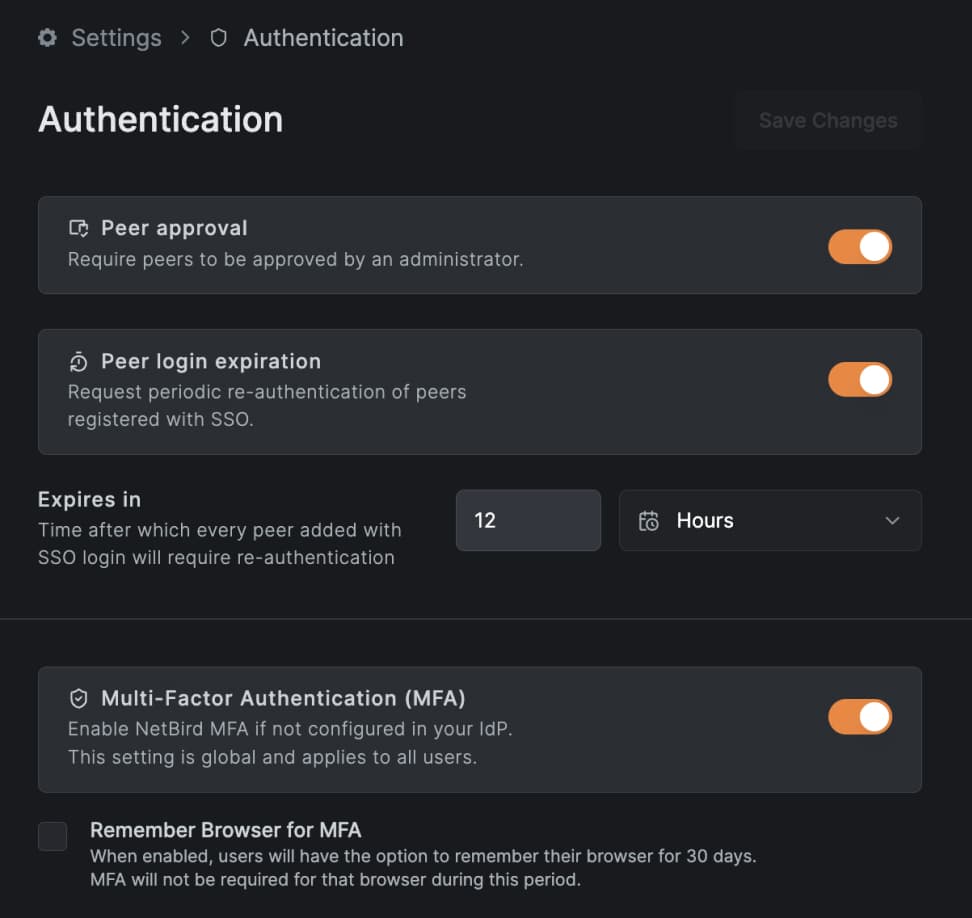Disable Multi-Factor Authentication globally

[860, 717]
